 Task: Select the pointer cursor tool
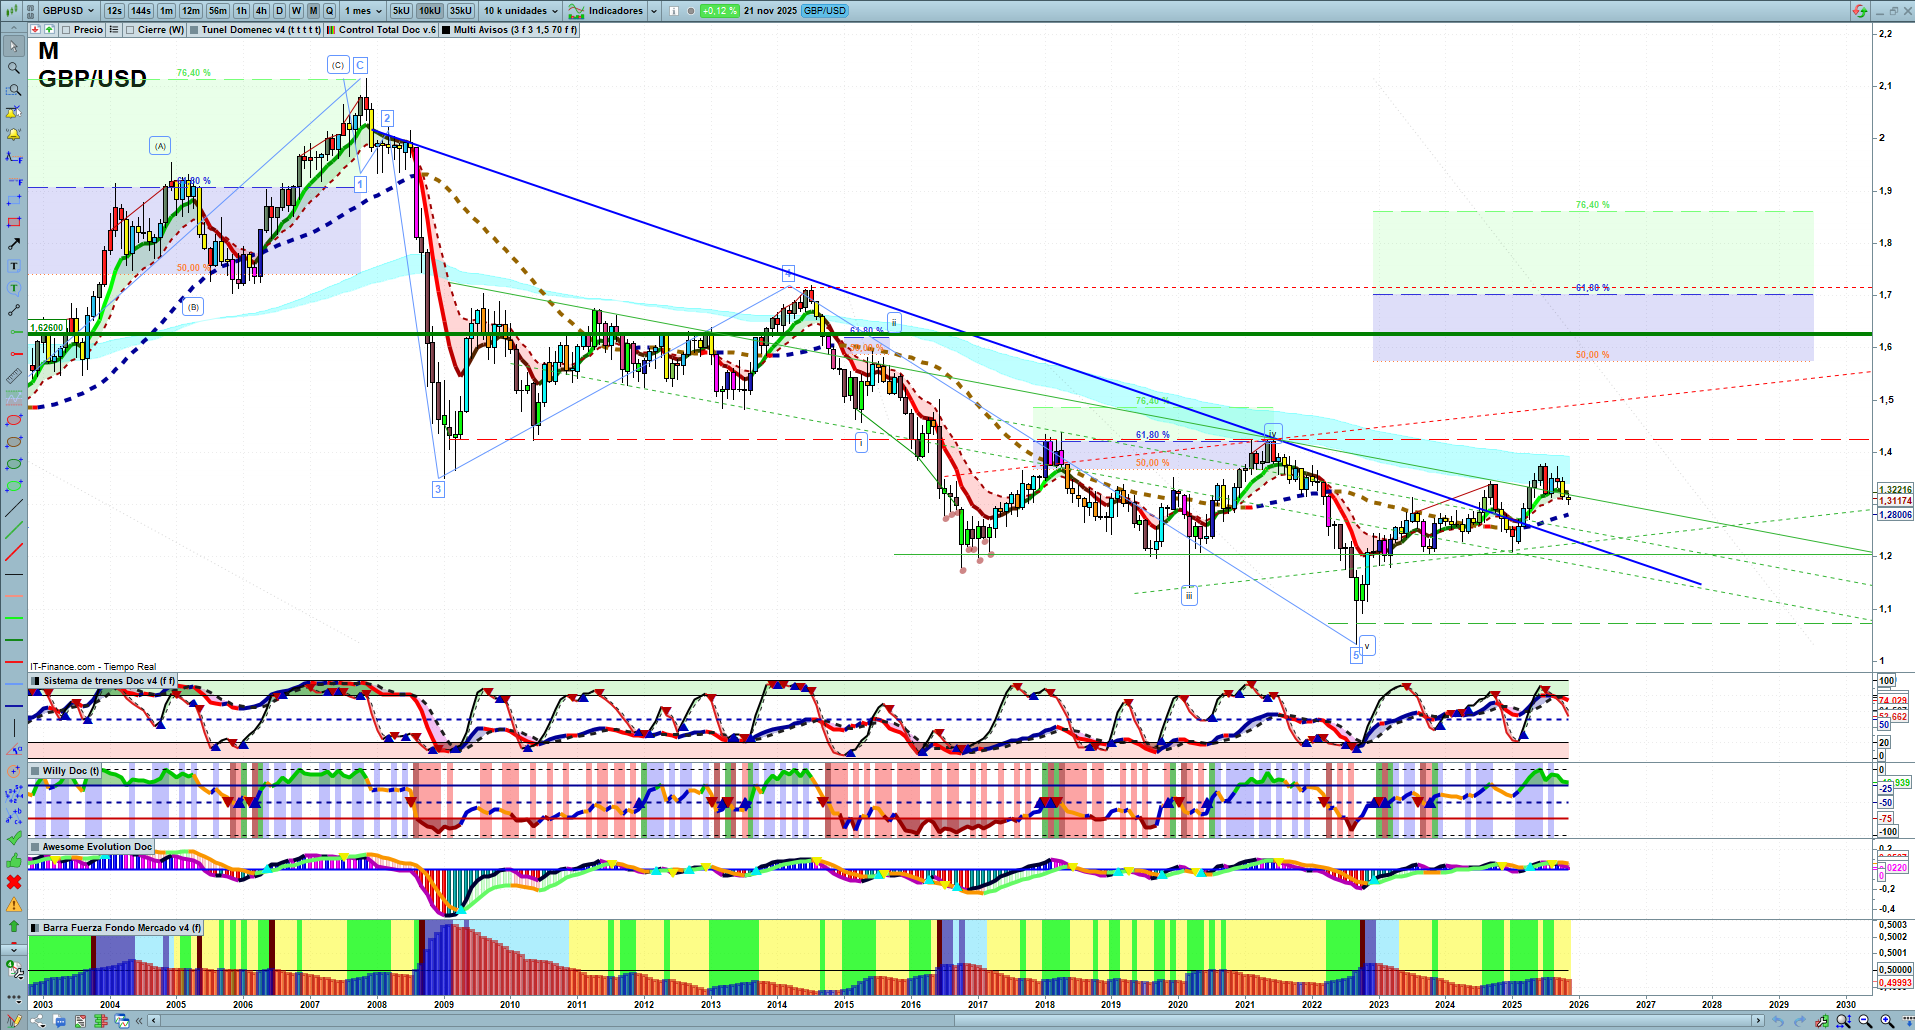coord(14,46)
